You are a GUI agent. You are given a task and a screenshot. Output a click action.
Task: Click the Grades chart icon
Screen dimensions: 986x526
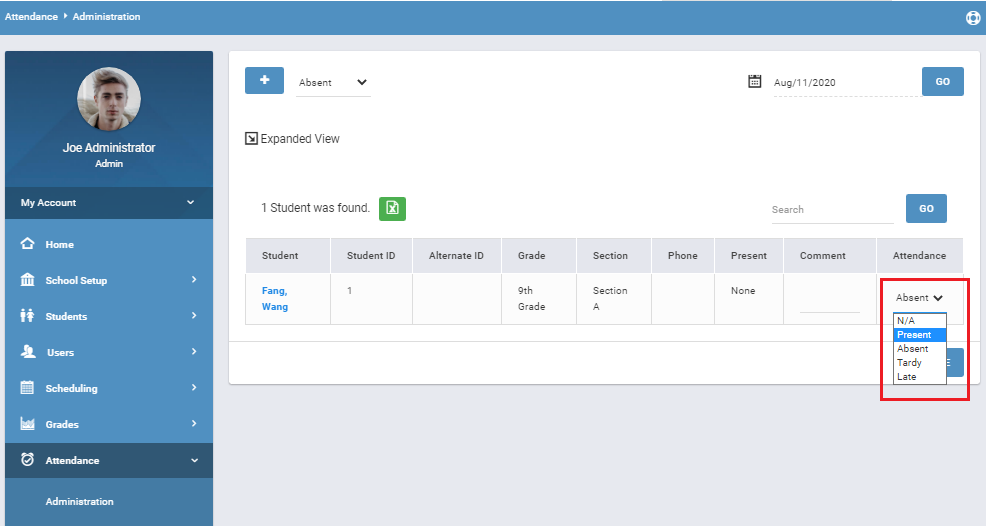click(x=27, y=423)
